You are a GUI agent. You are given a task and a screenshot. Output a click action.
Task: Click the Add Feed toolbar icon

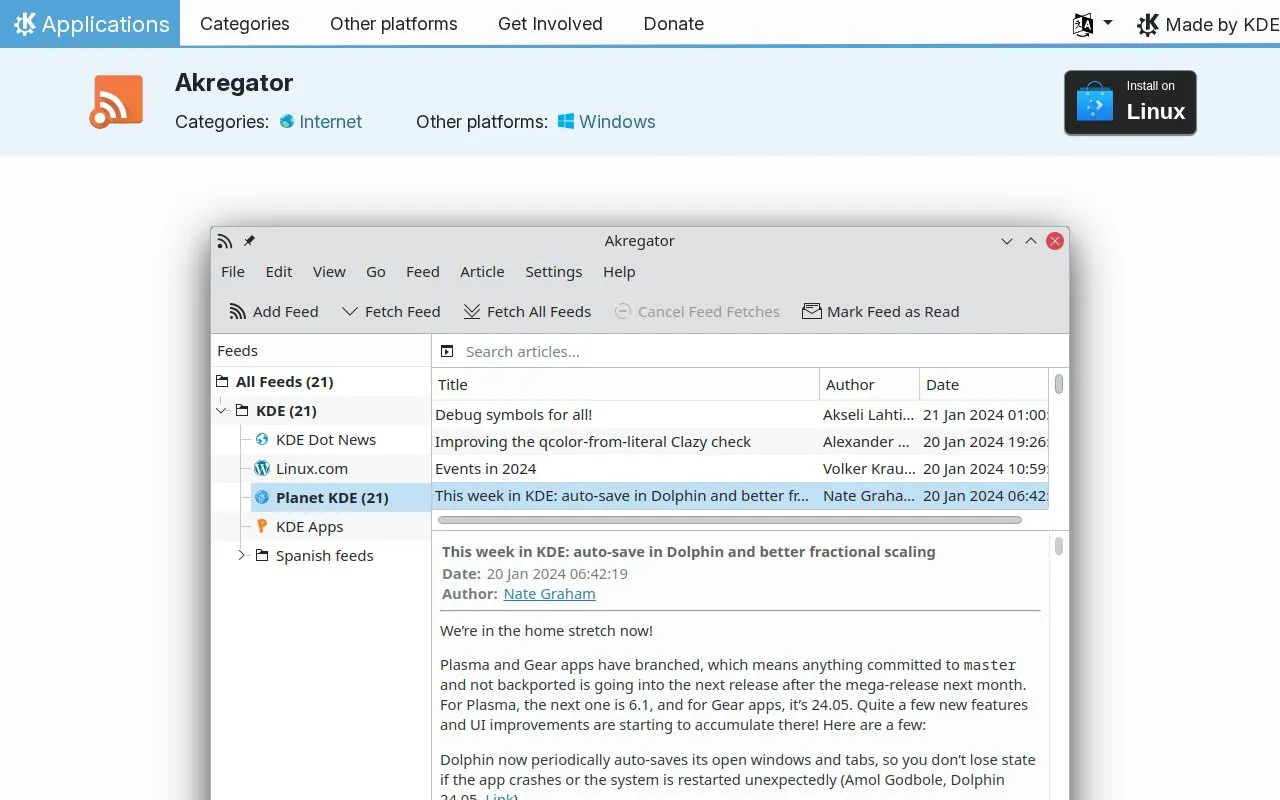[x=237, y=312]
